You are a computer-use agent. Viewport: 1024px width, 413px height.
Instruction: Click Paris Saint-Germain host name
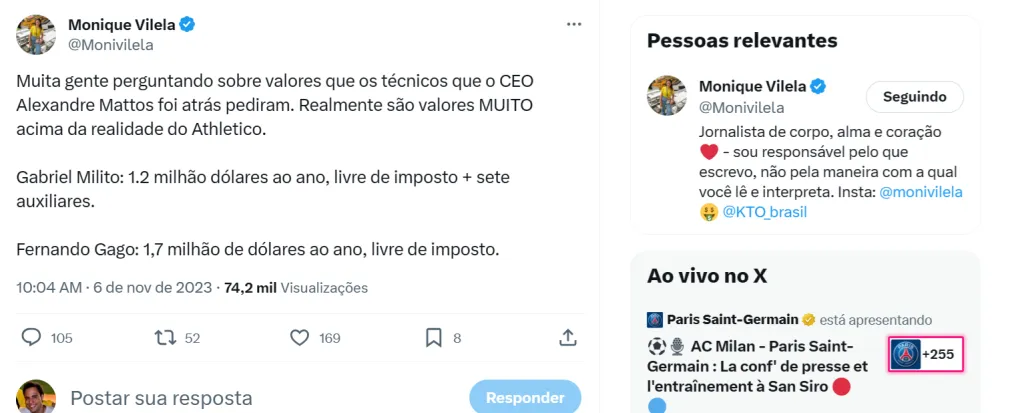732,320
